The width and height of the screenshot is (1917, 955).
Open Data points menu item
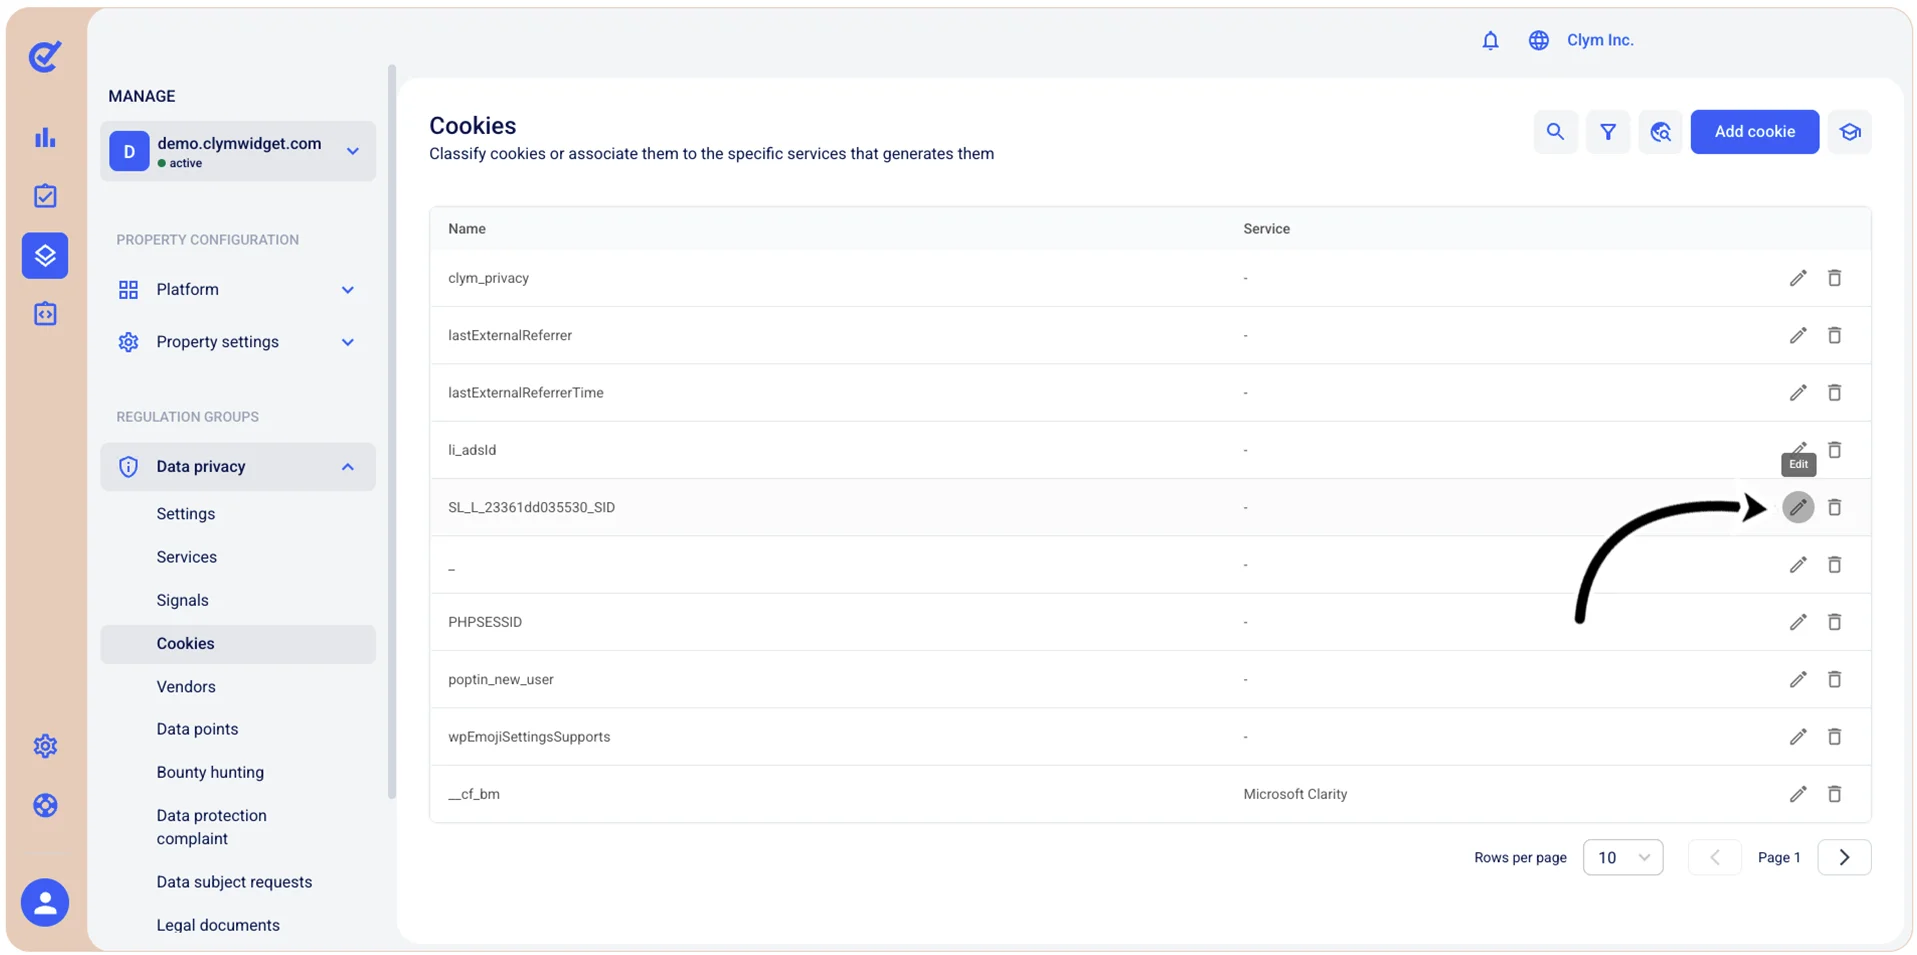click(198, 729)
